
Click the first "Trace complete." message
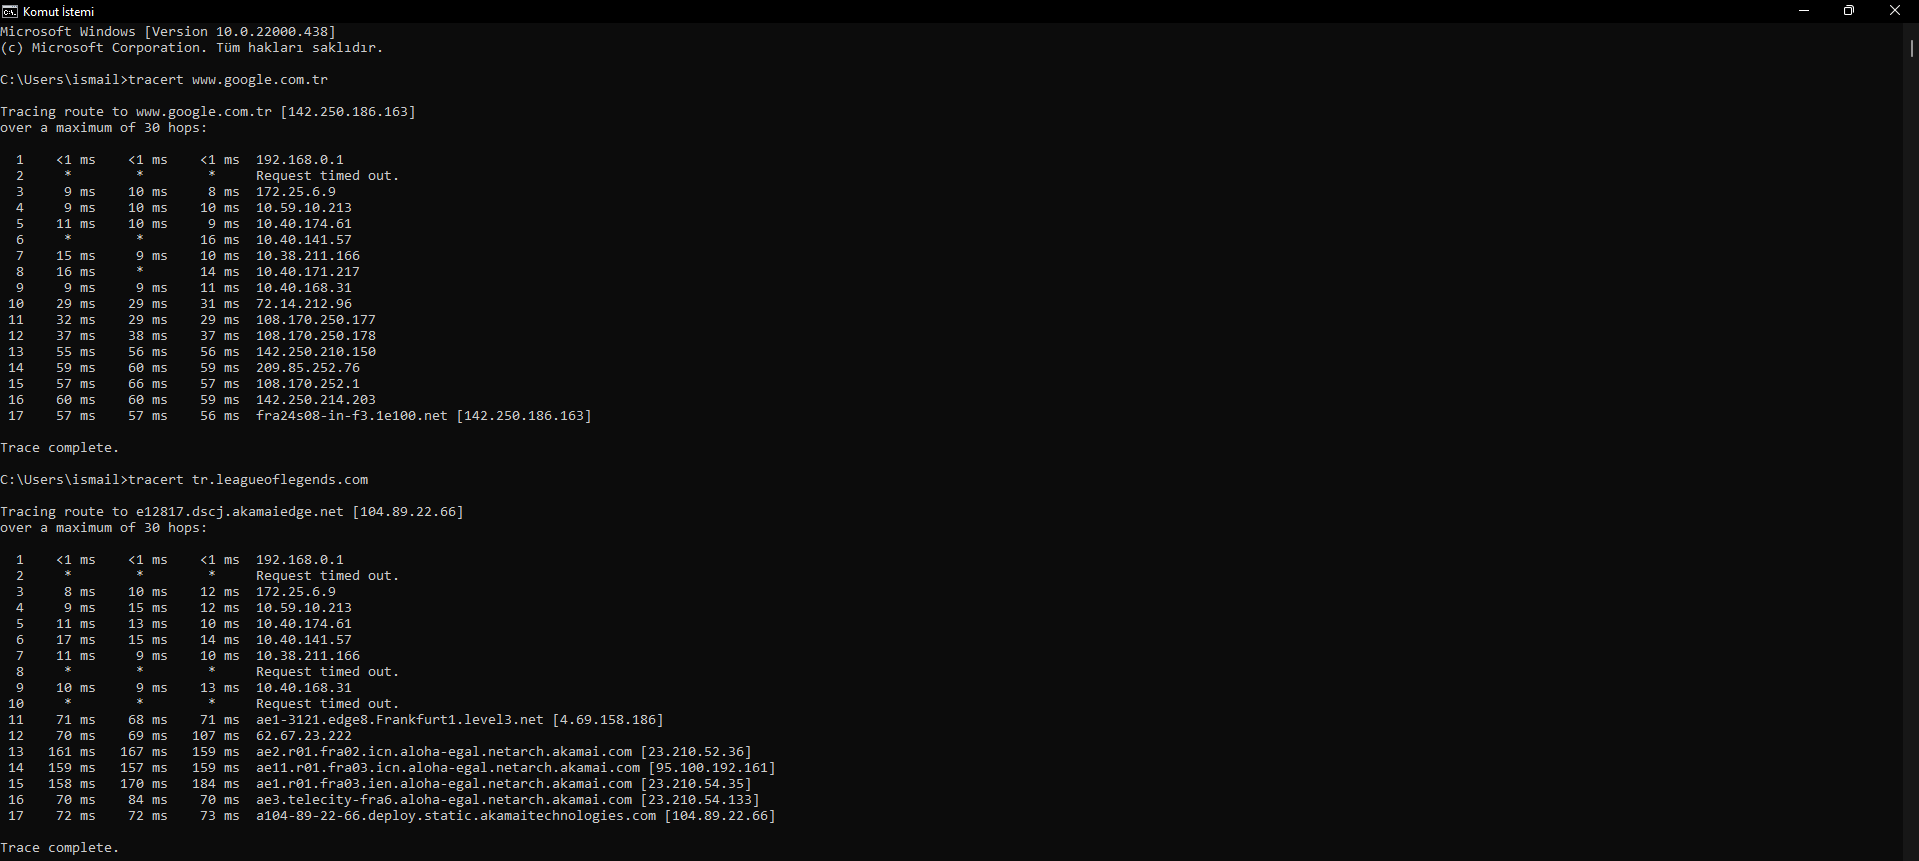point(60,448)
